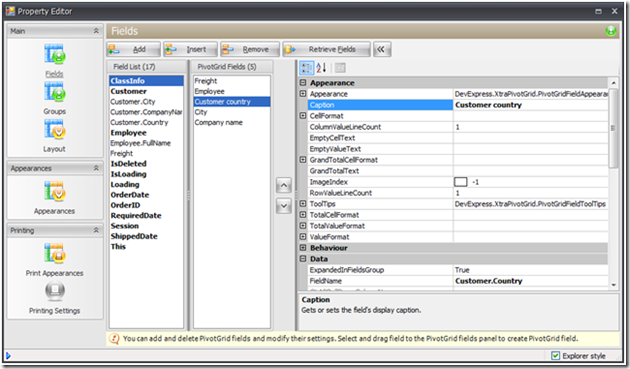Image resolution: width=630 pixels, height=369 pixels.
Task: Click the blue arrow in status bar
Action: point(8,355)
